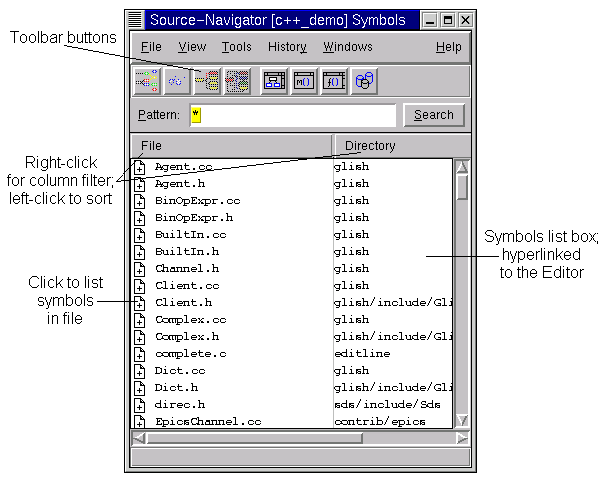Click the horizontal scrollbar right arrow
The height and width of the screenshot is (479, 605).
click(x=463, y=438)
